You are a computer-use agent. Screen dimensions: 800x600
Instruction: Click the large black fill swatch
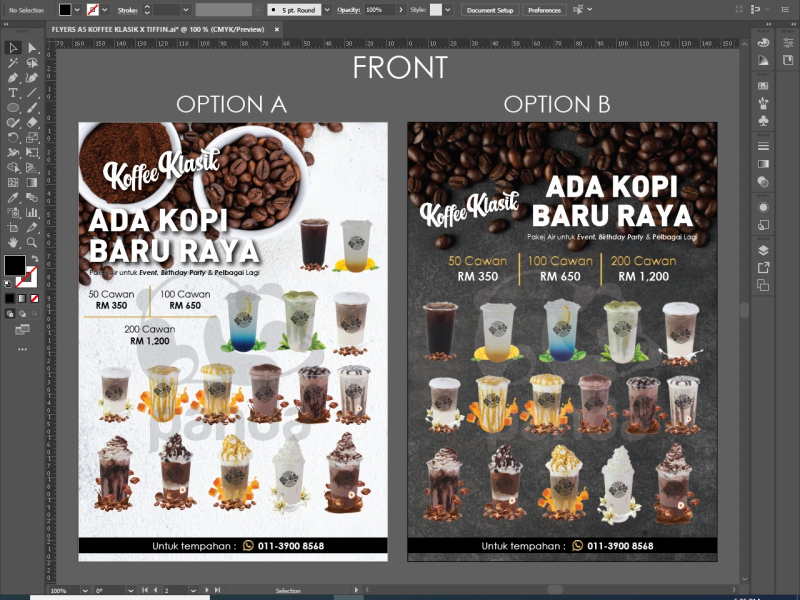(15, 266)
